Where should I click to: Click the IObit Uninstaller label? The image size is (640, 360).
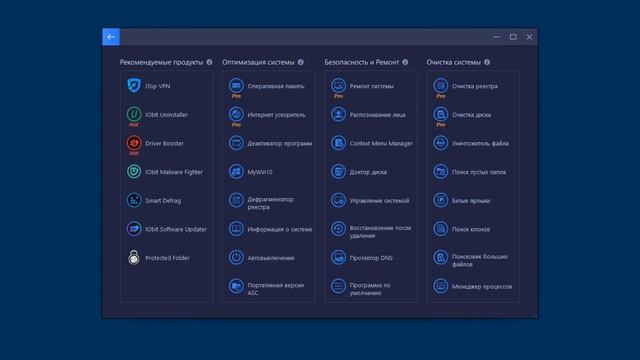click(167, 115)
